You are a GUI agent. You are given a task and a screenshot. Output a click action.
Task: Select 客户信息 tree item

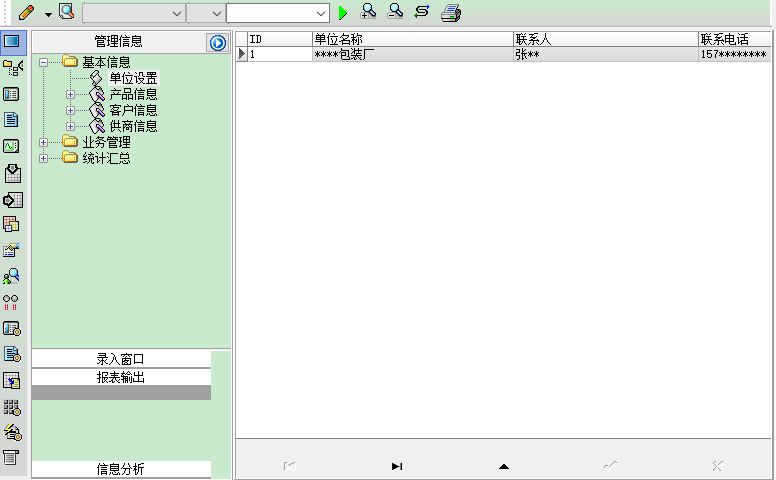click(133, 110)
